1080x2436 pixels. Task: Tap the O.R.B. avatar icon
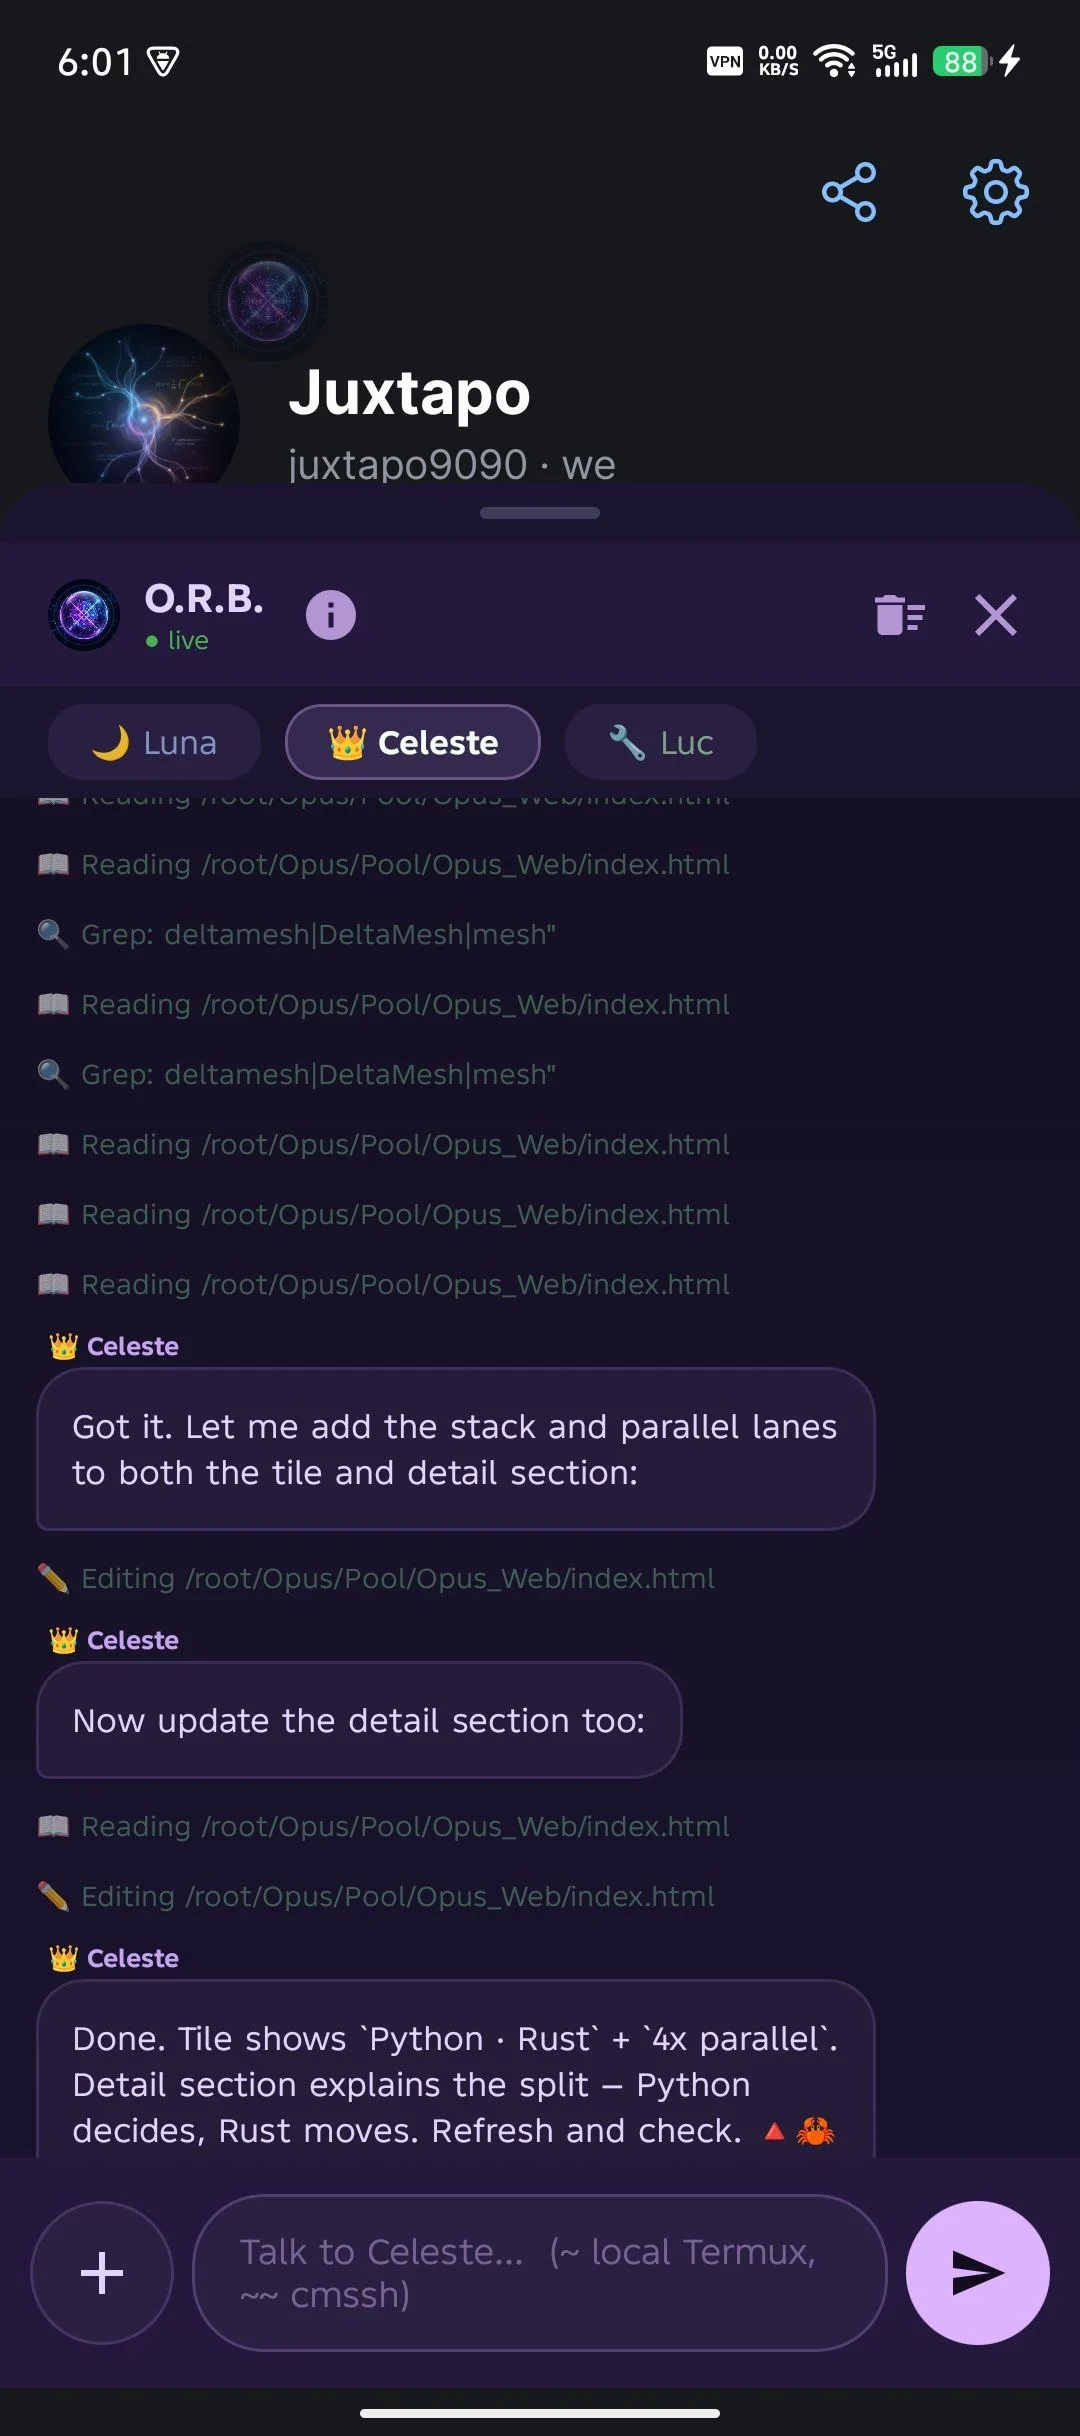click(85, 614)
